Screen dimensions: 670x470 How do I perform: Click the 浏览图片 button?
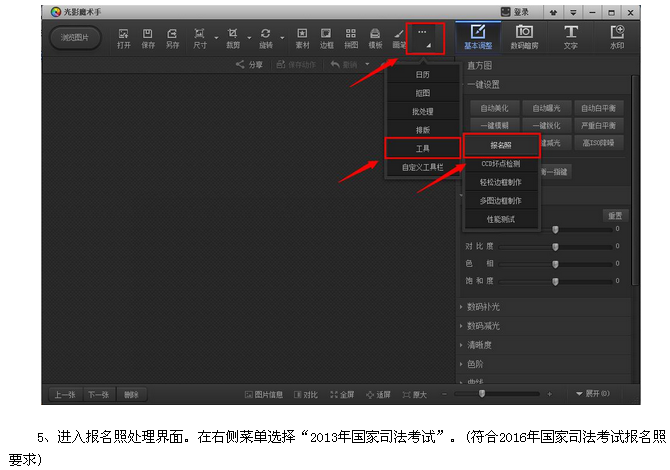tap(75, 38)
